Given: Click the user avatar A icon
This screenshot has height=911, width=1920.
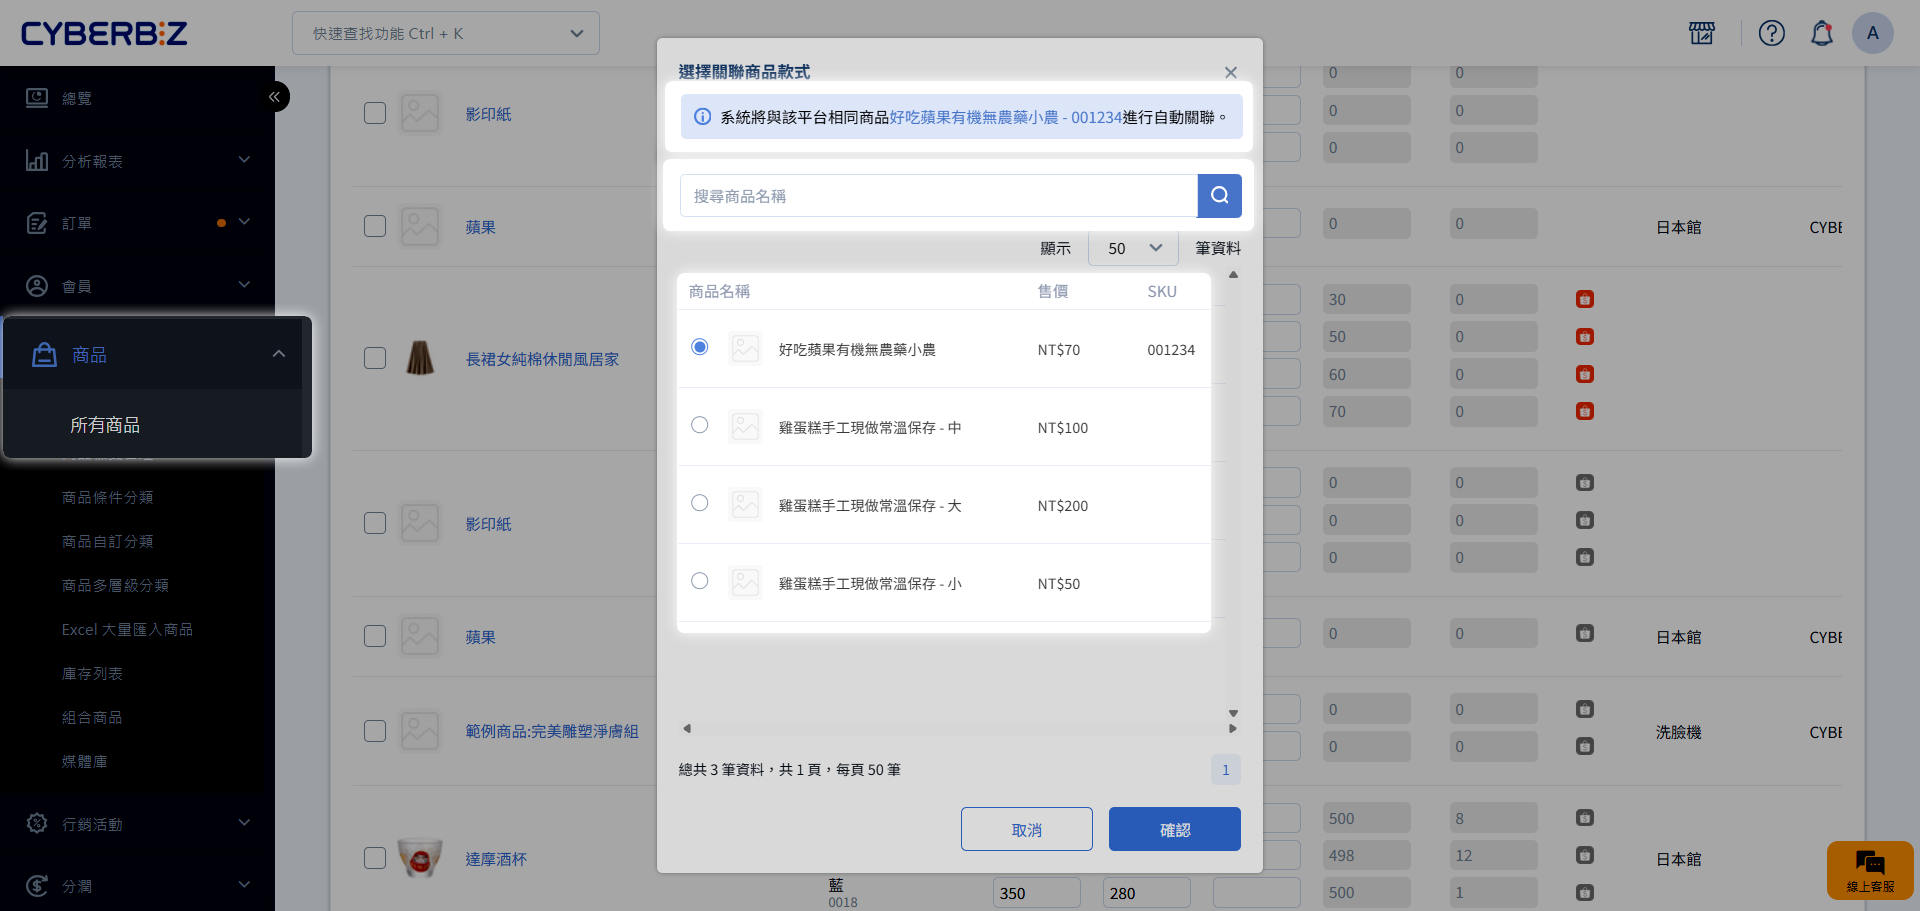Looking at the screenshot, I should [1872, 33].
